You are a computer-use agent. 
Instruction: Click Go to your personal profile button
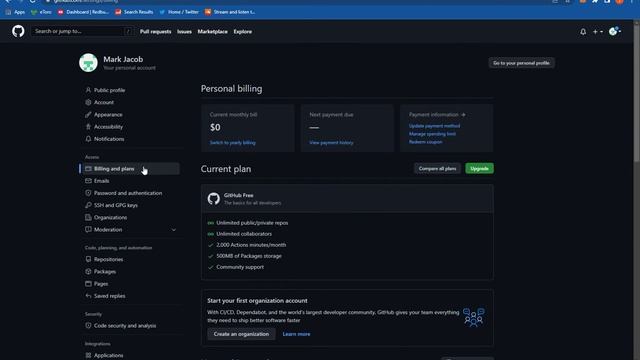(521, 63)
